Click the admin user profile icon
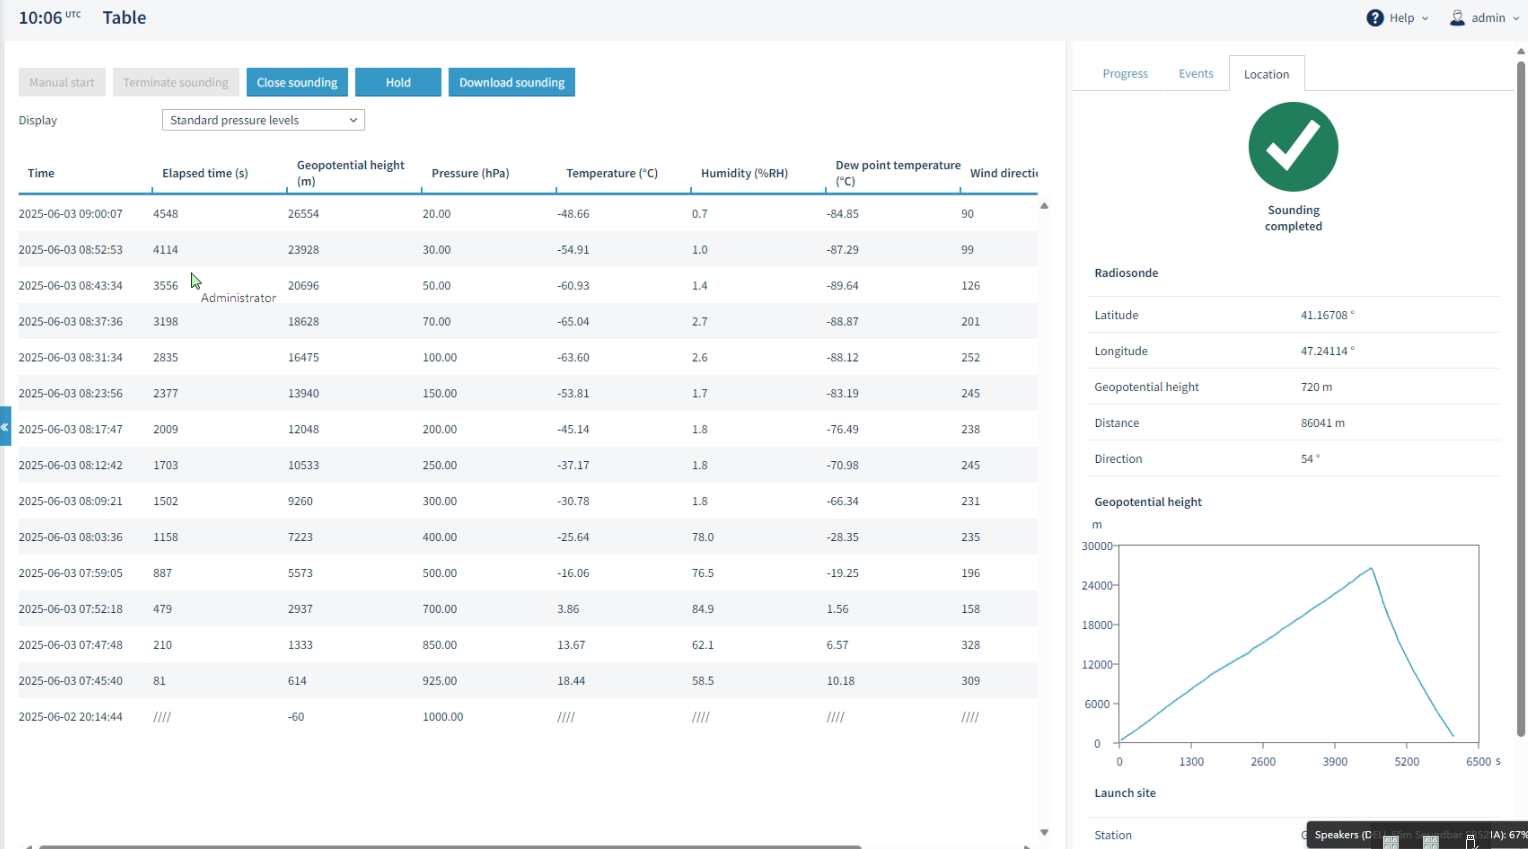Screen dimensions: 1528x849 [x=1457, y=18]
